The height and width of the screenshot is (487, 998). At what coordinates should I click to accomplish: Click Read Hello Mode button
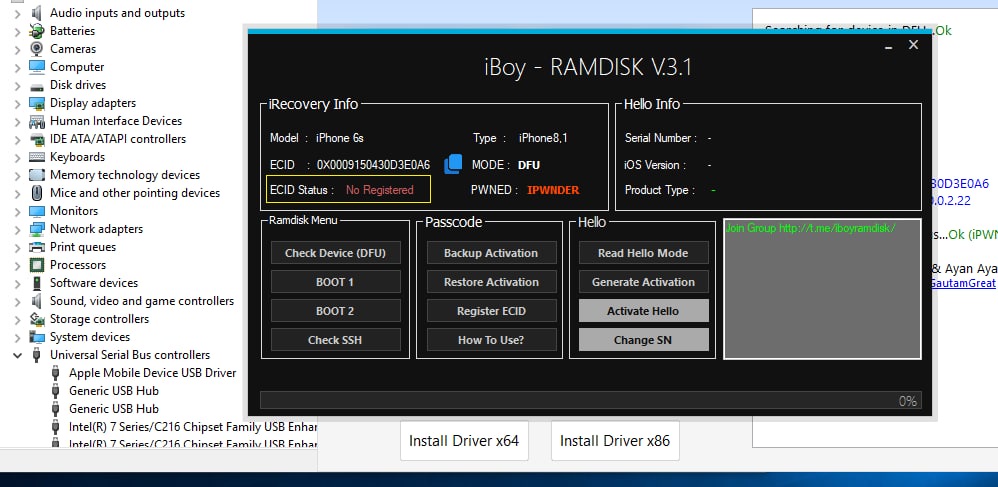643,253
